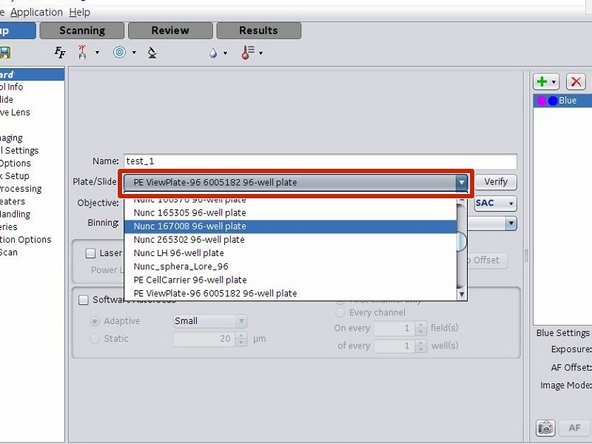
Task: Select Nunc 167008 96-well plate
Action: coord(290,226)
